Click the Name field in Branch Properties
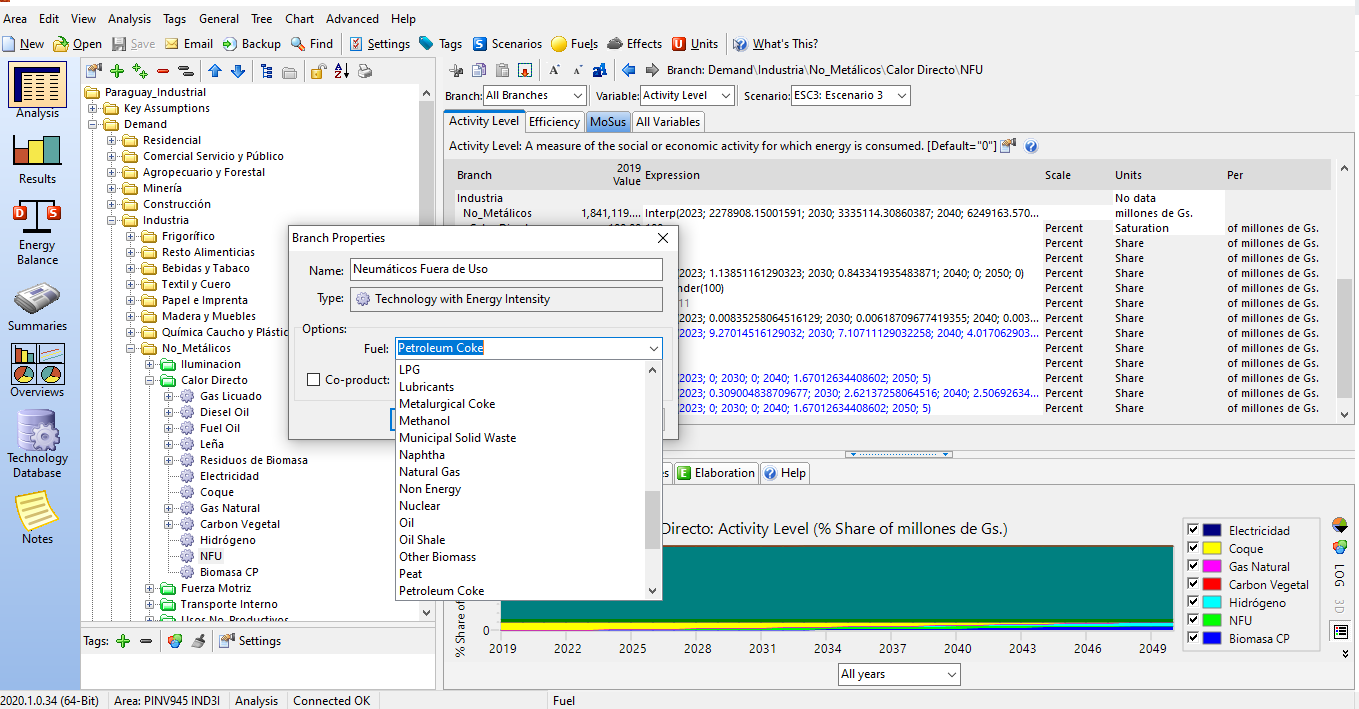Screen dimensions: 1359x709 tap(506, 269)
